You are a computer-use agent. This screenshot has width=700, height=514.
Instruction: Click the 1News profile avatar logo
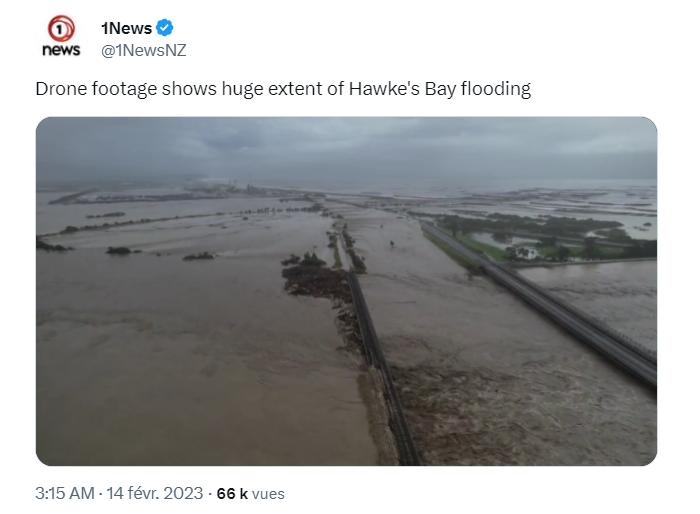(x=61, y=36)
